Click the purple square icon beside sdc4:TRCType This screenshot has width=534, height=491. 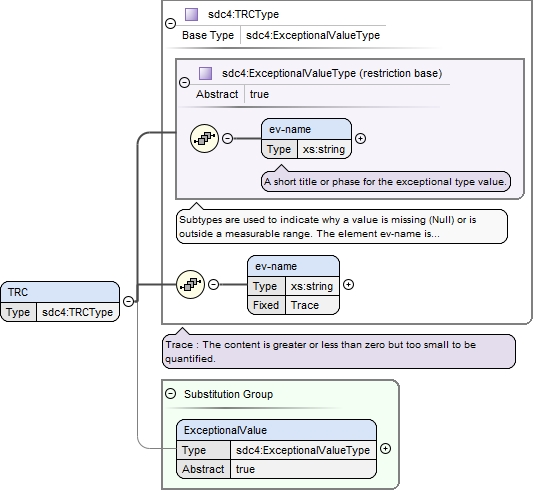coord(191,14)
